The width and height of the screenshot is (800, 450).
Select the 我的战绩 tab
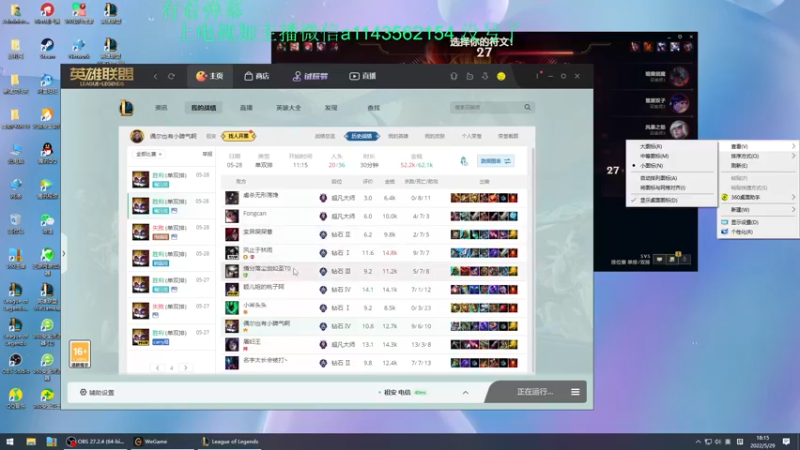(x=204, y=108)
